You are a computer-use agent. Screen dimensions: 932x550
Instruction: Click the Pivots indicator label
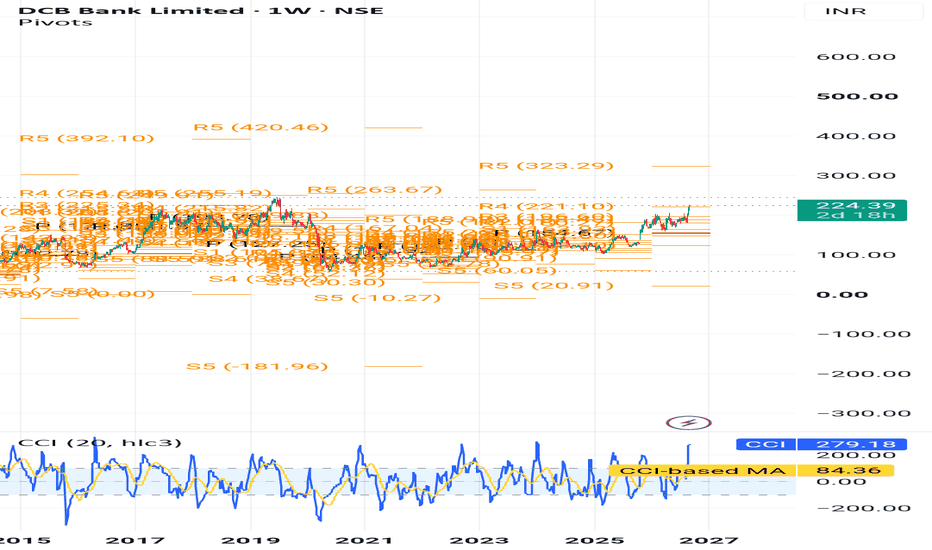[55, 23]
